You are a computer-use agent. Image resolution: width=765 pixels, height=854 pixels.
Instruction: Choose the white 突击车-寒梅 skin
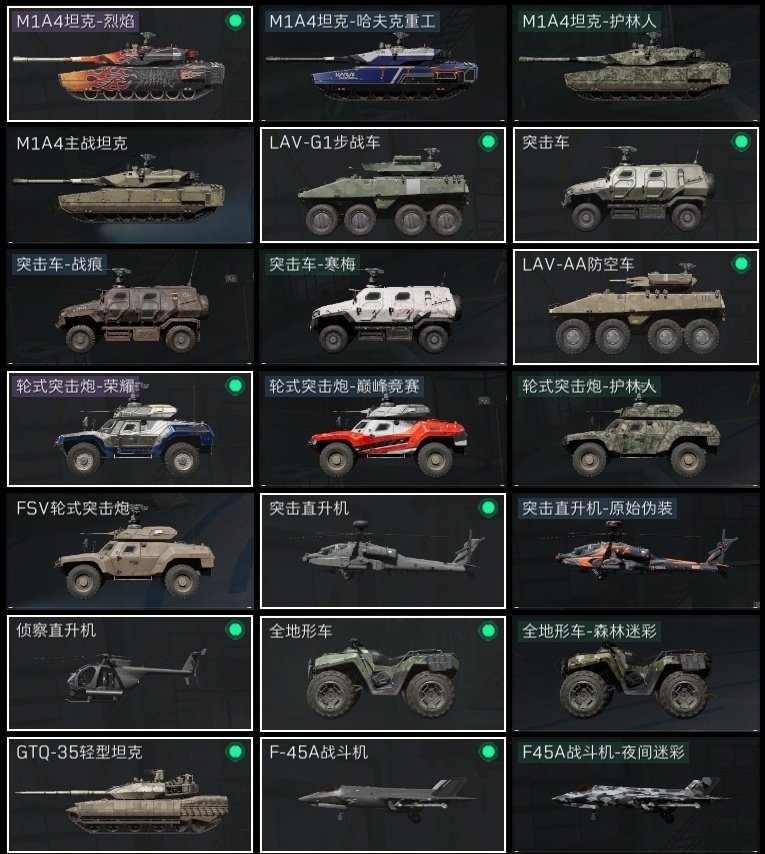point(383,307)
